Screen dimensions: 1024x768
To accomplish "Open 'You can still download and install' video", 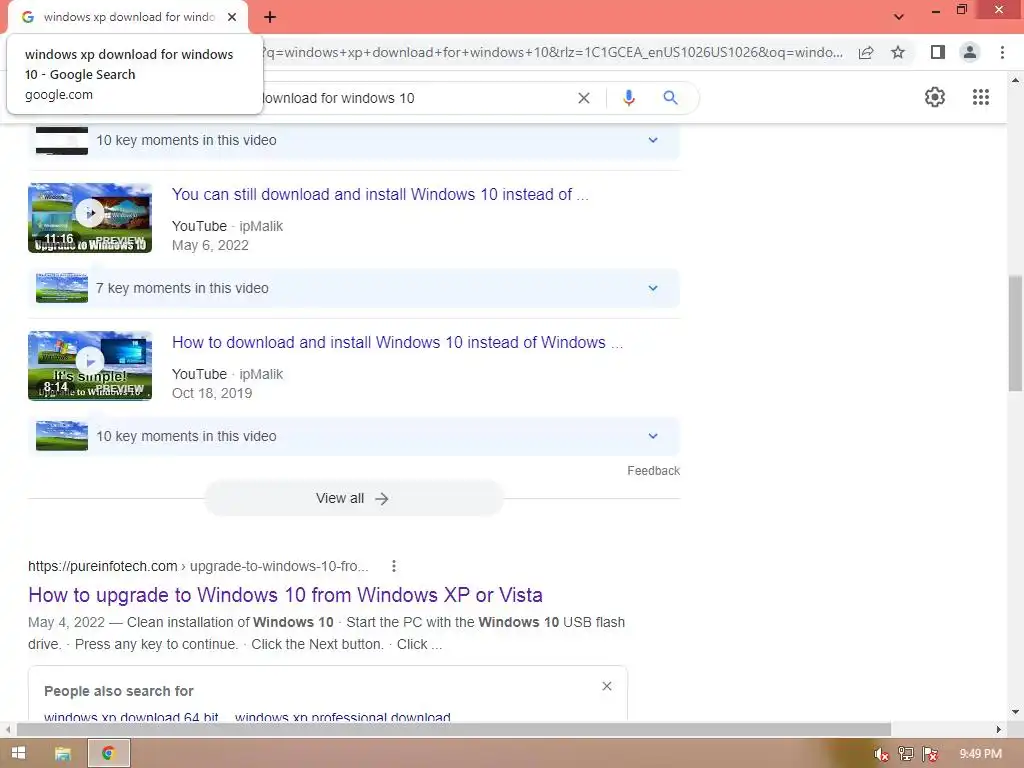I will coord(380,195).
